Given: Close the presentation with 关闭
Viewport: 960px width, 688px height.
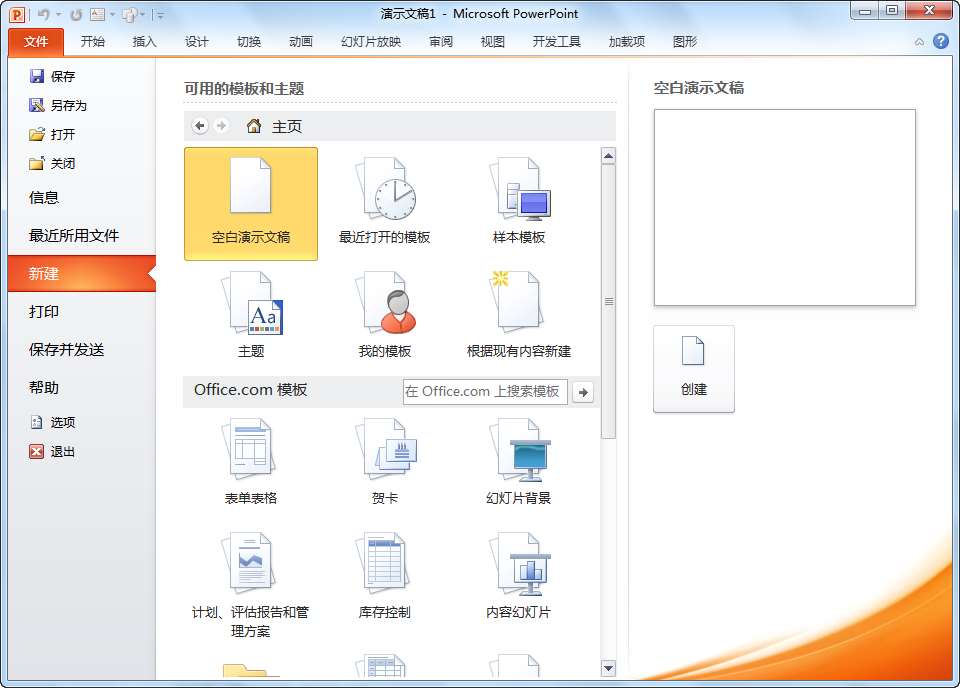Looking at the screenshot, I should pos(53,163).
